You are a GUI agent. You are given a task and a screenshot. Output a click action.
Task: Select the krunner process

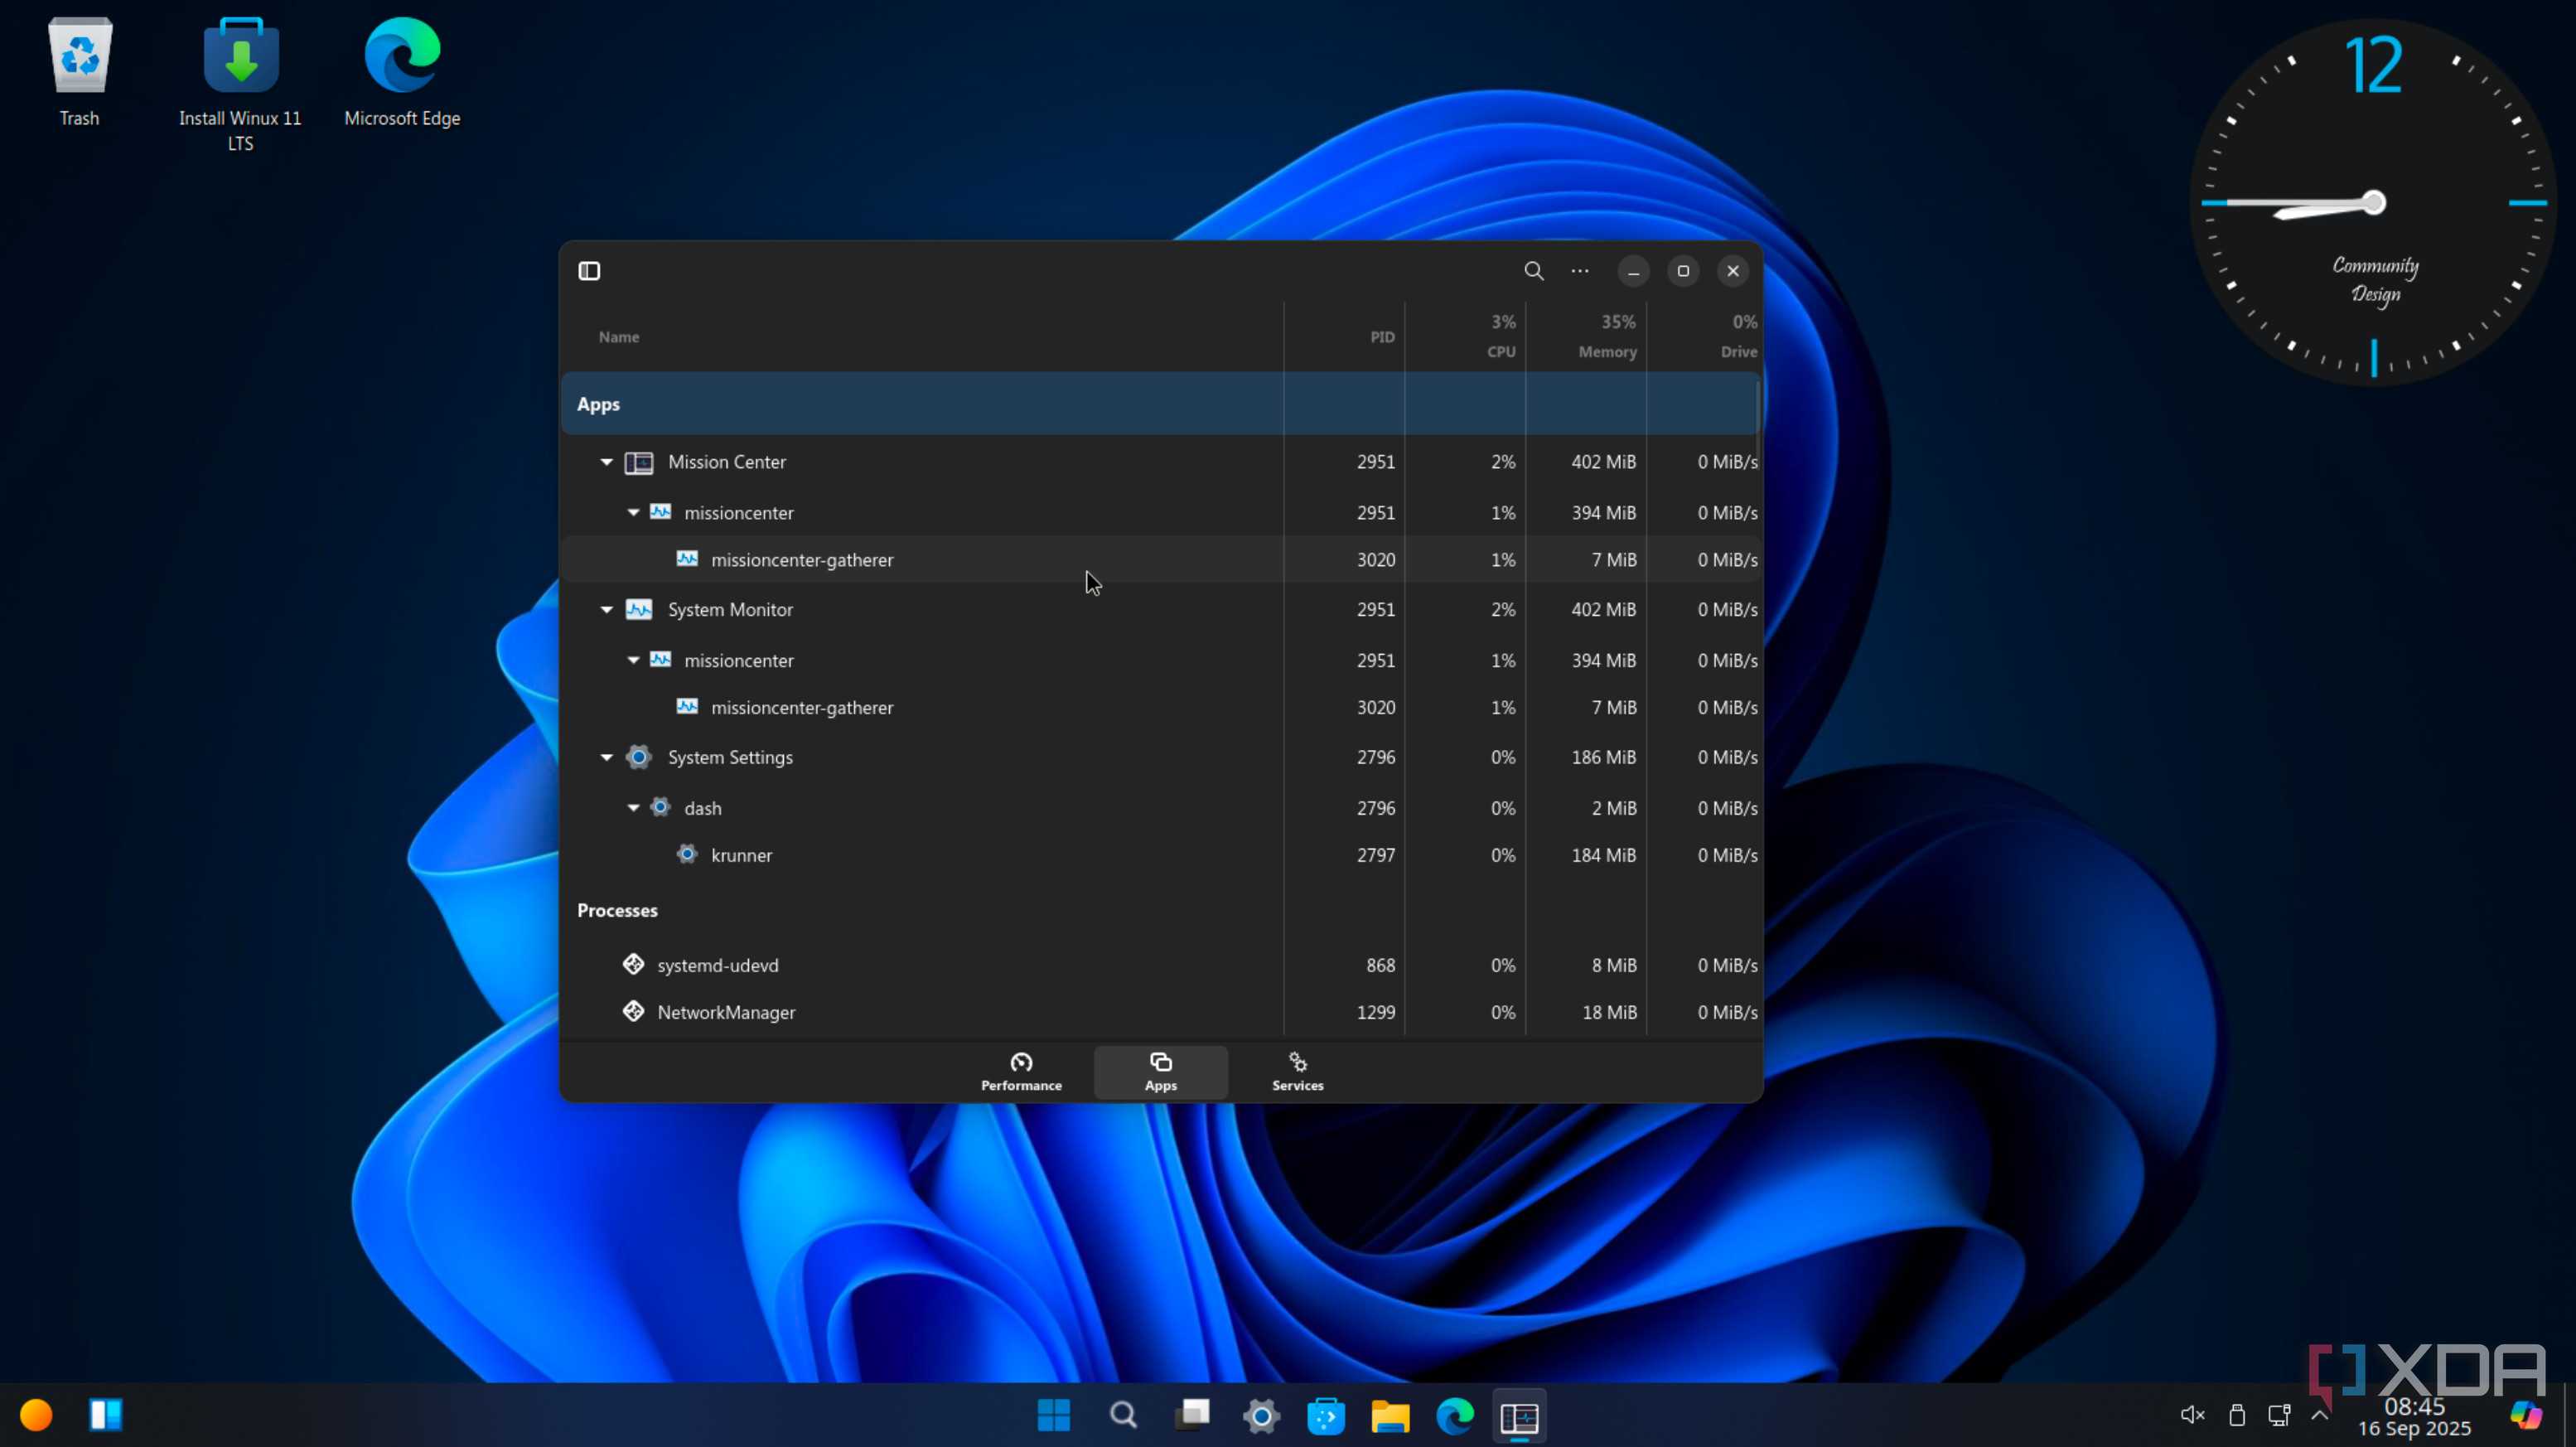[x=1160, y=855]
